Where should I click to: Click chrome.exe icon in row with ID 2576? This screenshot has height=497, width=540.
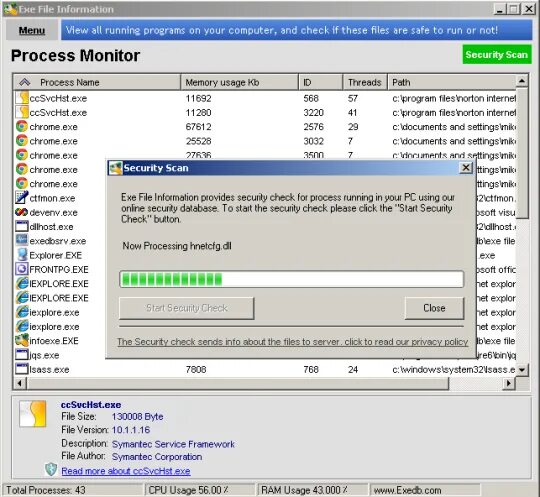[x=22, y=126]
